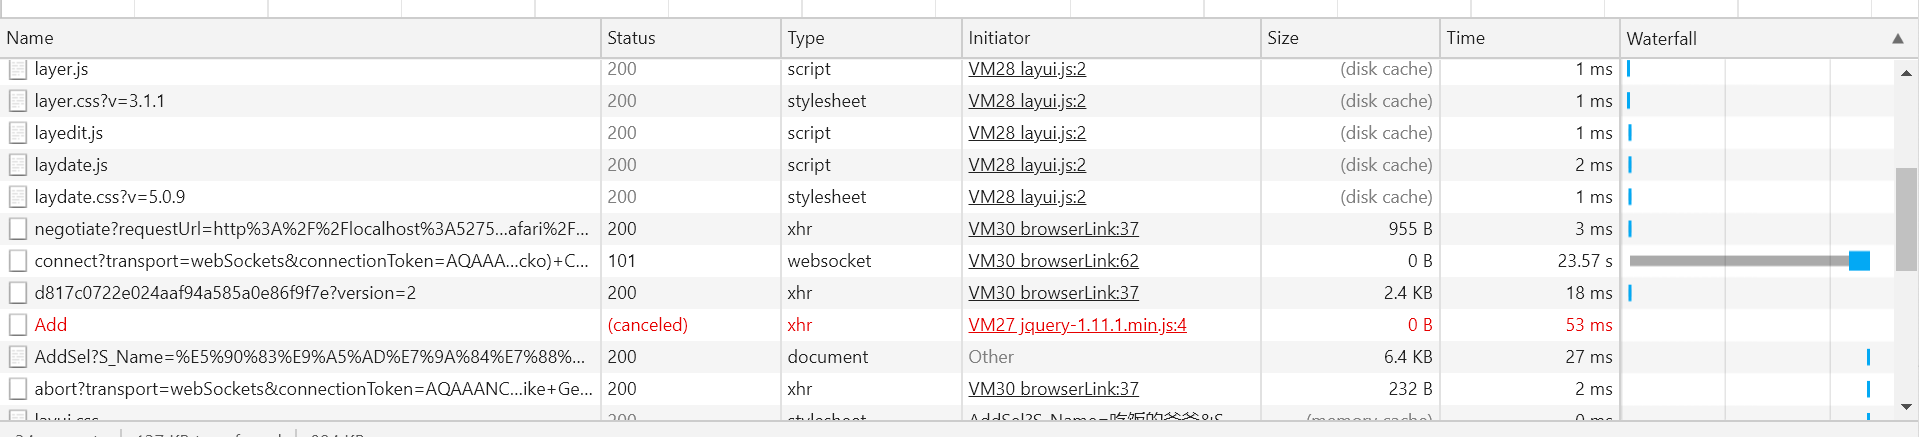Click the icon beside laydate.css?v=5.0.9

click(17, 197)
